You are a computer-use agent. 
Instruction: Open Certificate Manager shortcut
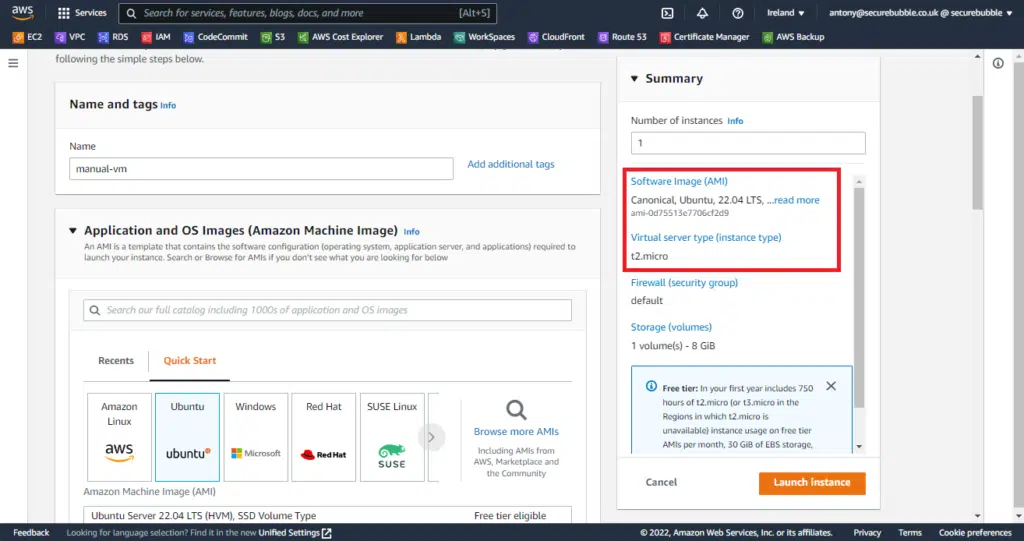705,37
